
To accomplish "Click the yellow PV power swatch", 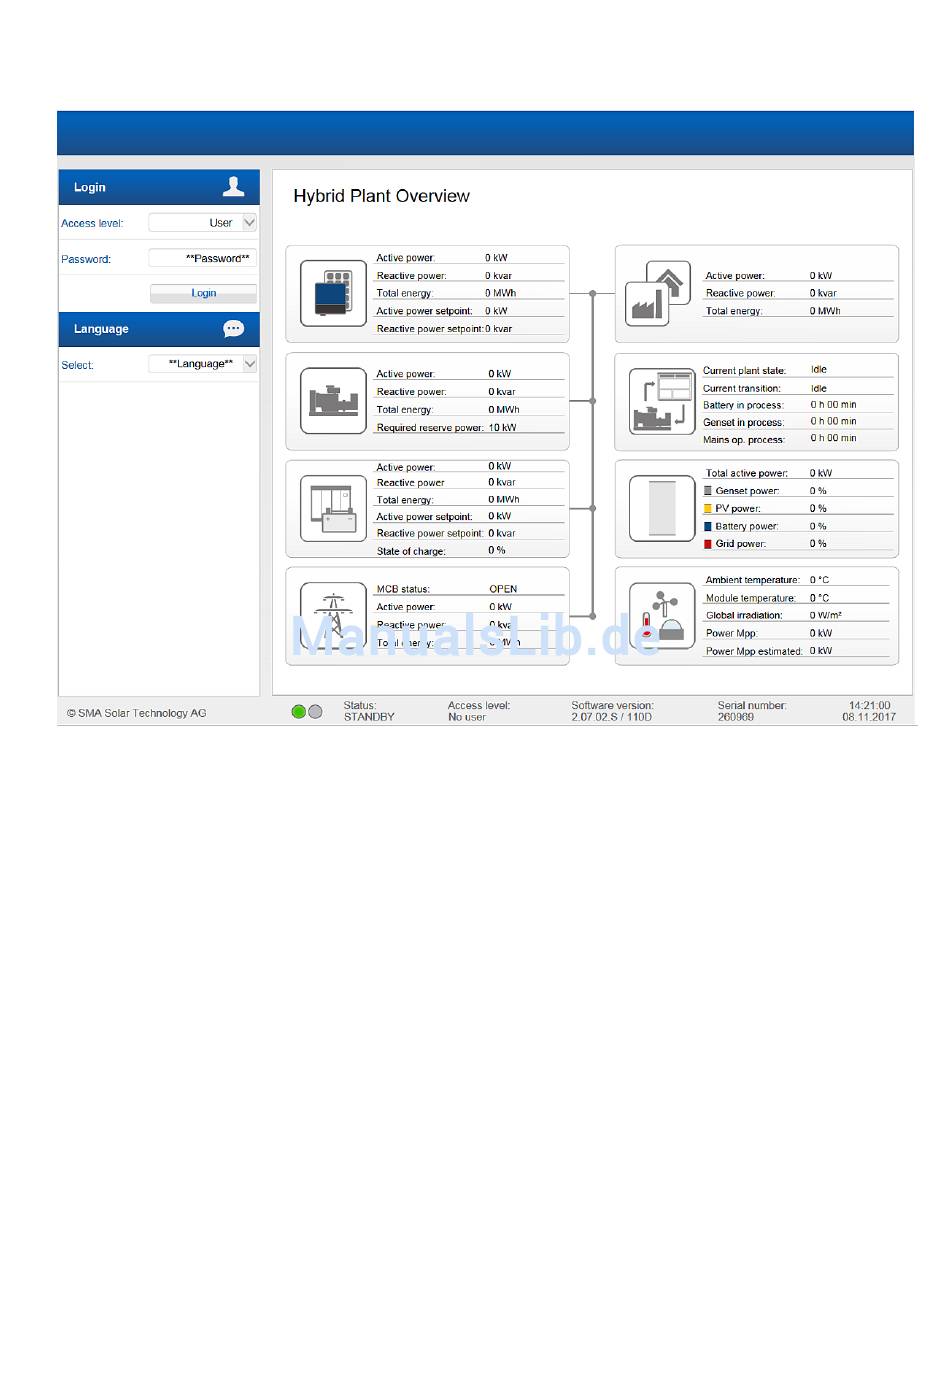I will (708, 509).
